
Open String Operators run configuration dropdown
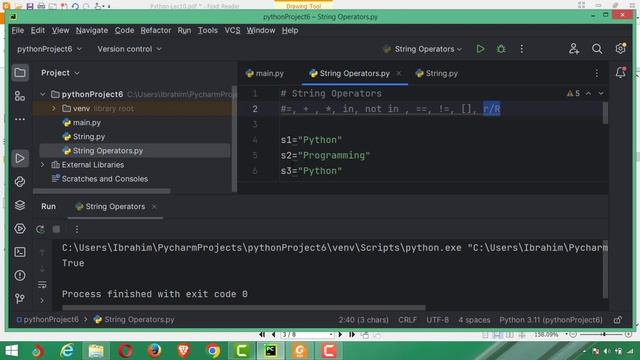pos(422,49)
